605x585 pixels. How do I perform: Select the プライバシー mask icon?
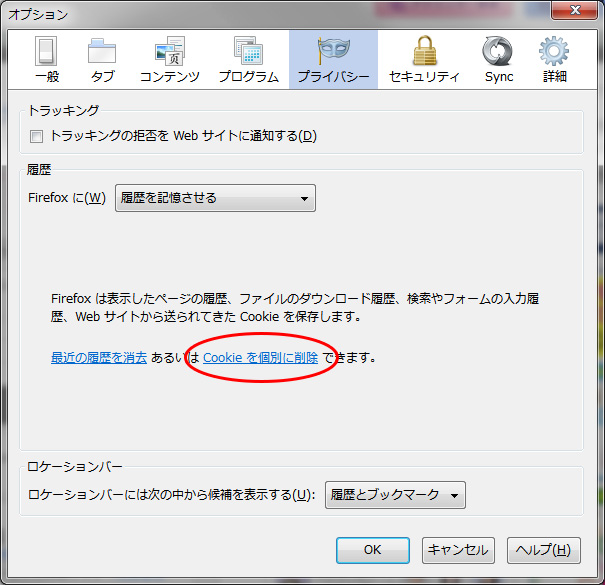pos(334,51)
